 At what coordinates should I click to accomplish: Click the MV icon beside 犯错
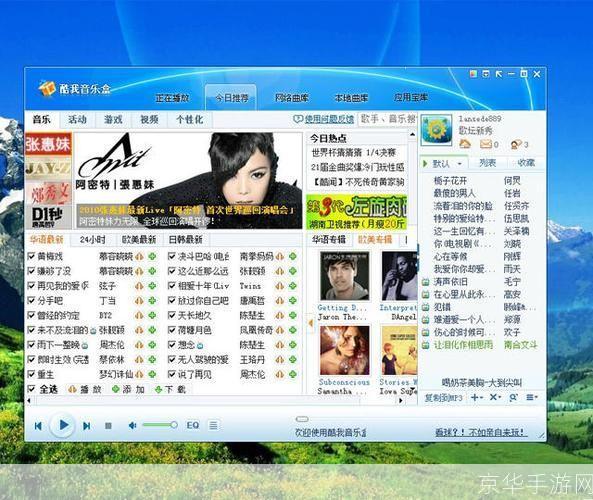[426, 307]
